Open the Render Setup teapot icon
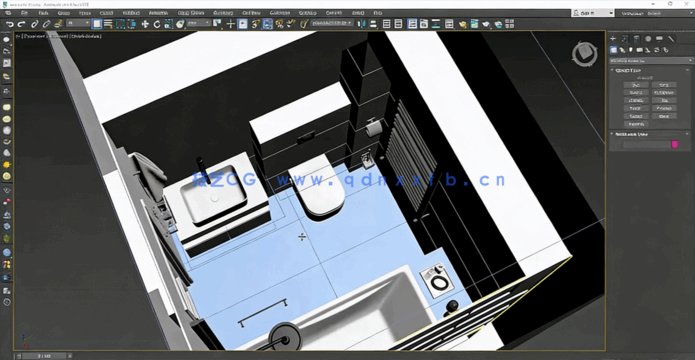Image resolution: width=695 pixels, height=360 pixels. (x=463, y=24)
